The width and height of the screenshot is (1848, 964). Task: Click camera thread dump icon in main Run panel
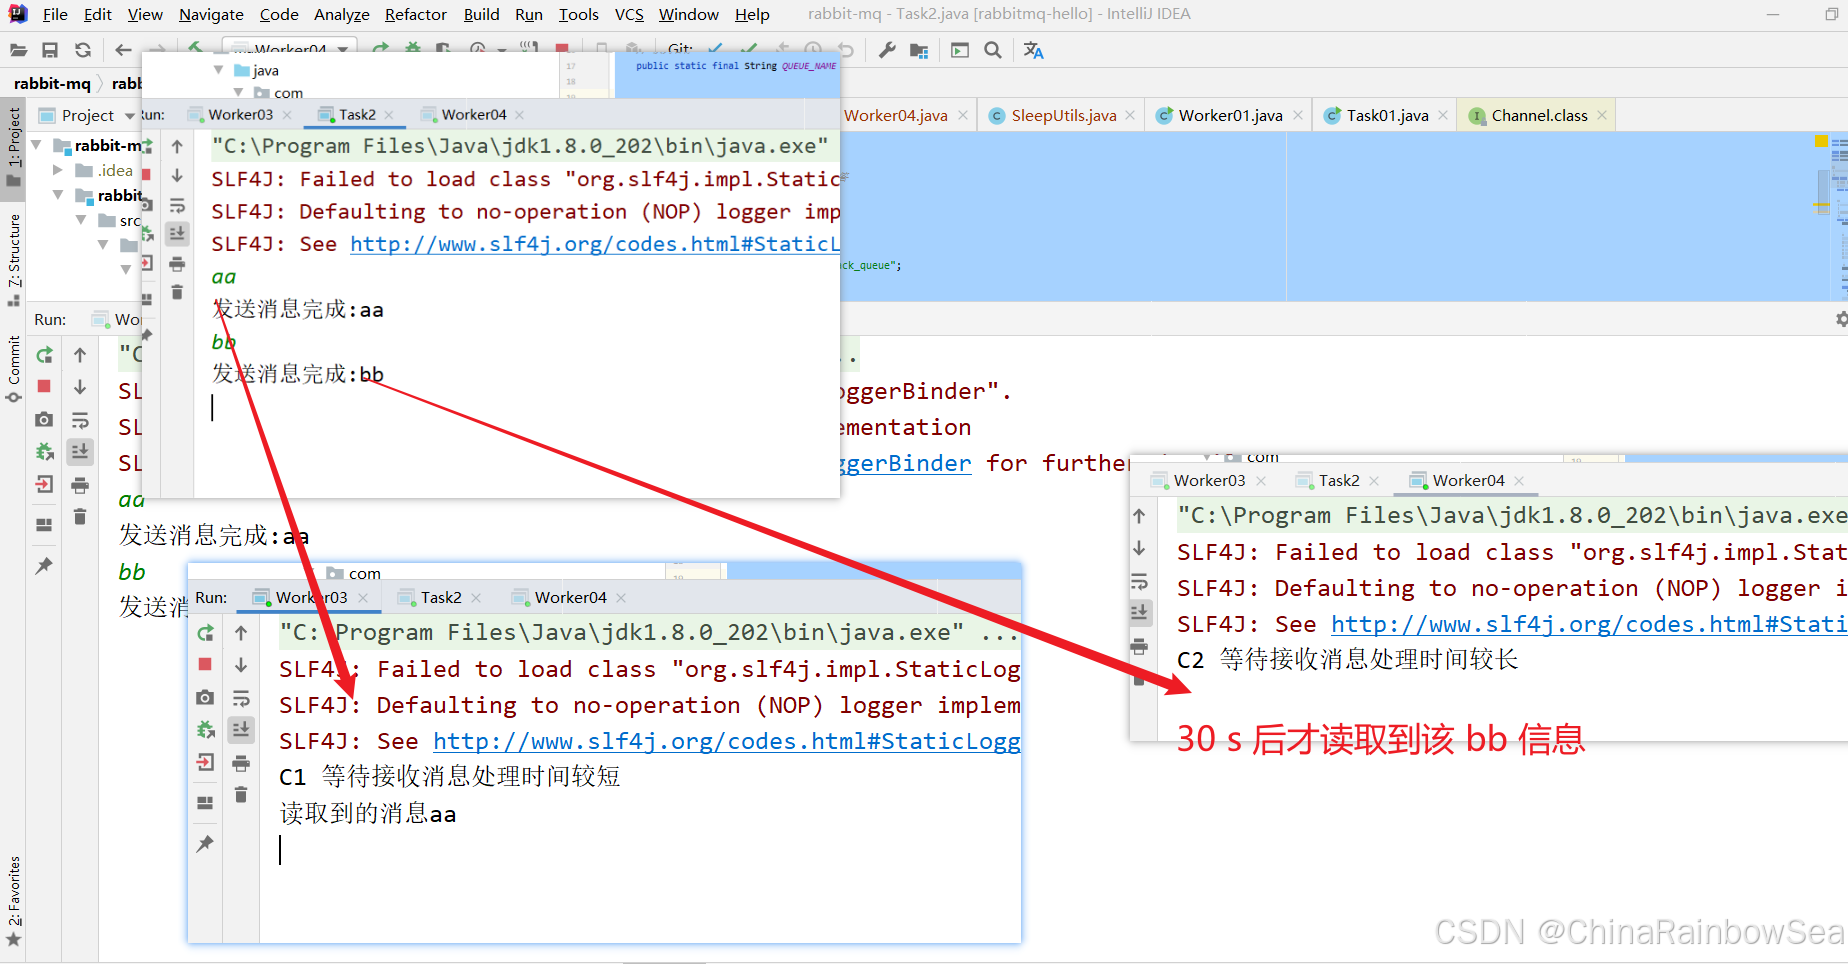pos(44,420)
